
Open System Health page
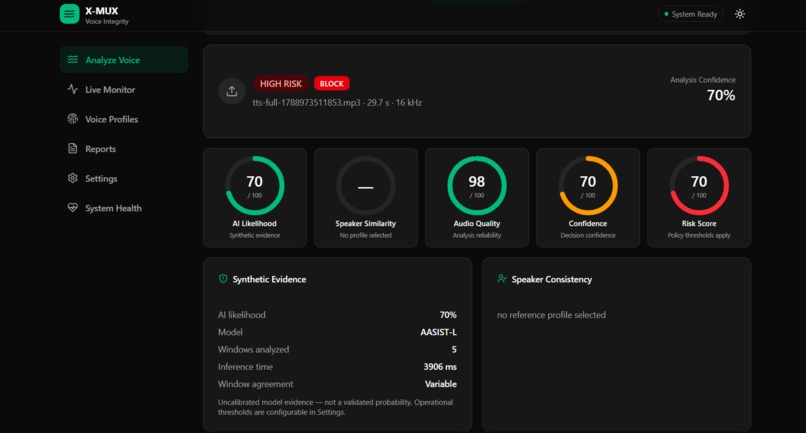pyautogui.click(x=124, y=208)
